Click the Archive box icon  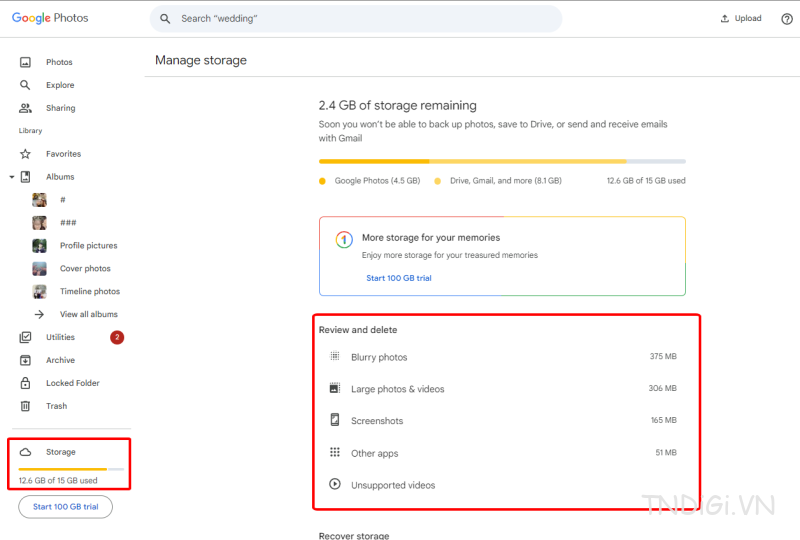click(25, 360)
